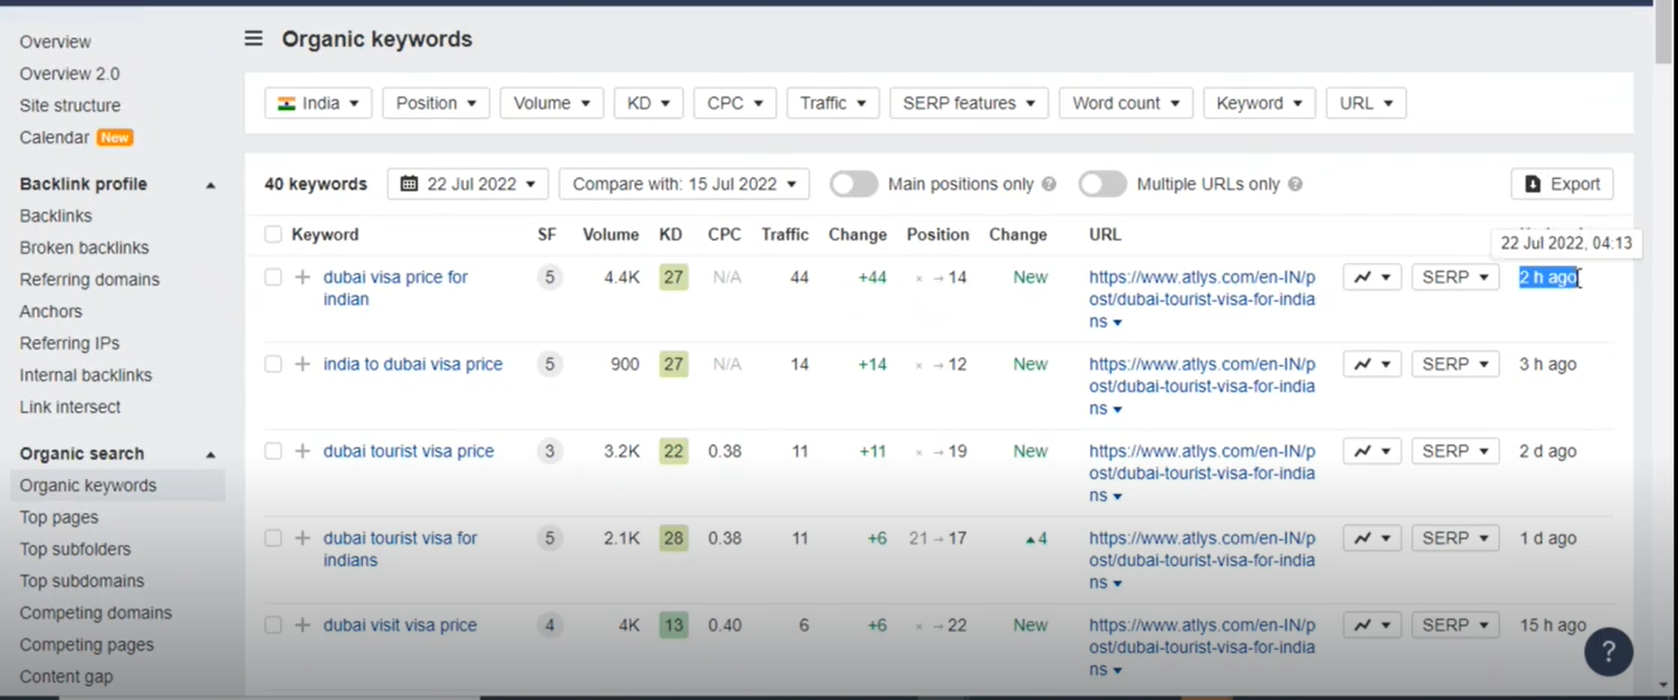Screen dimensions: 1678x700
Task: Open Site structure in the sidebar
Action: [70, 106]
